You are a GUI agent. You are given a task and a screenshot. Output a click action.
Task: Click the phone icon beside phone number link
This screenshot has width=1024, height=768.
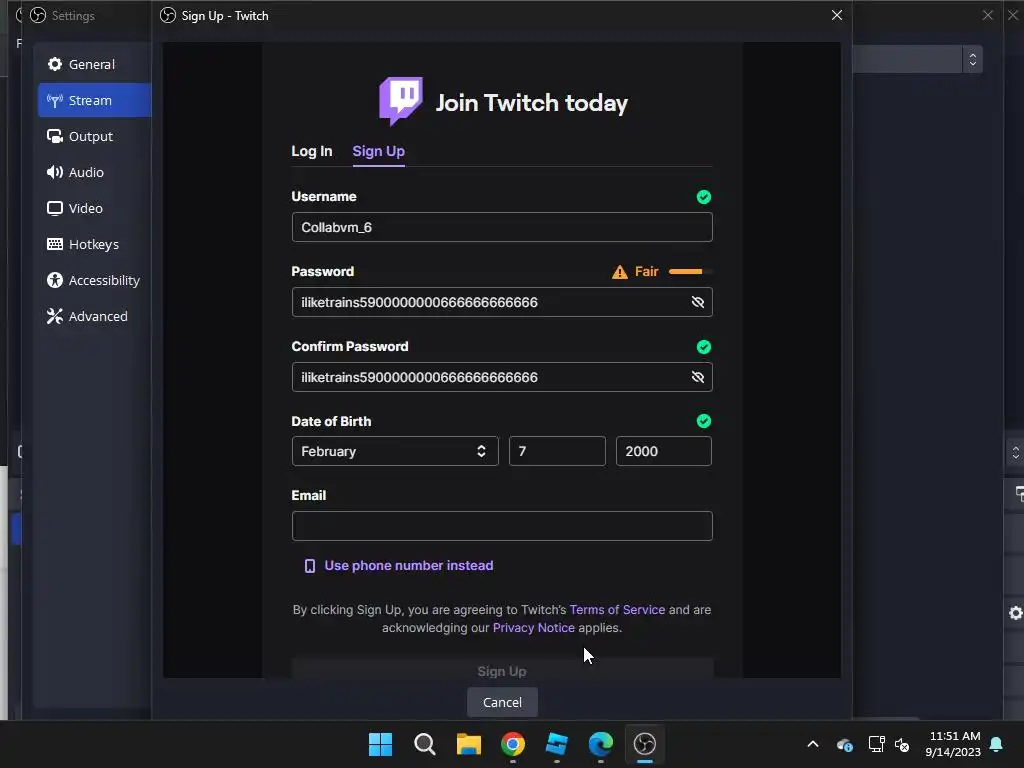(x=310, y=566)
